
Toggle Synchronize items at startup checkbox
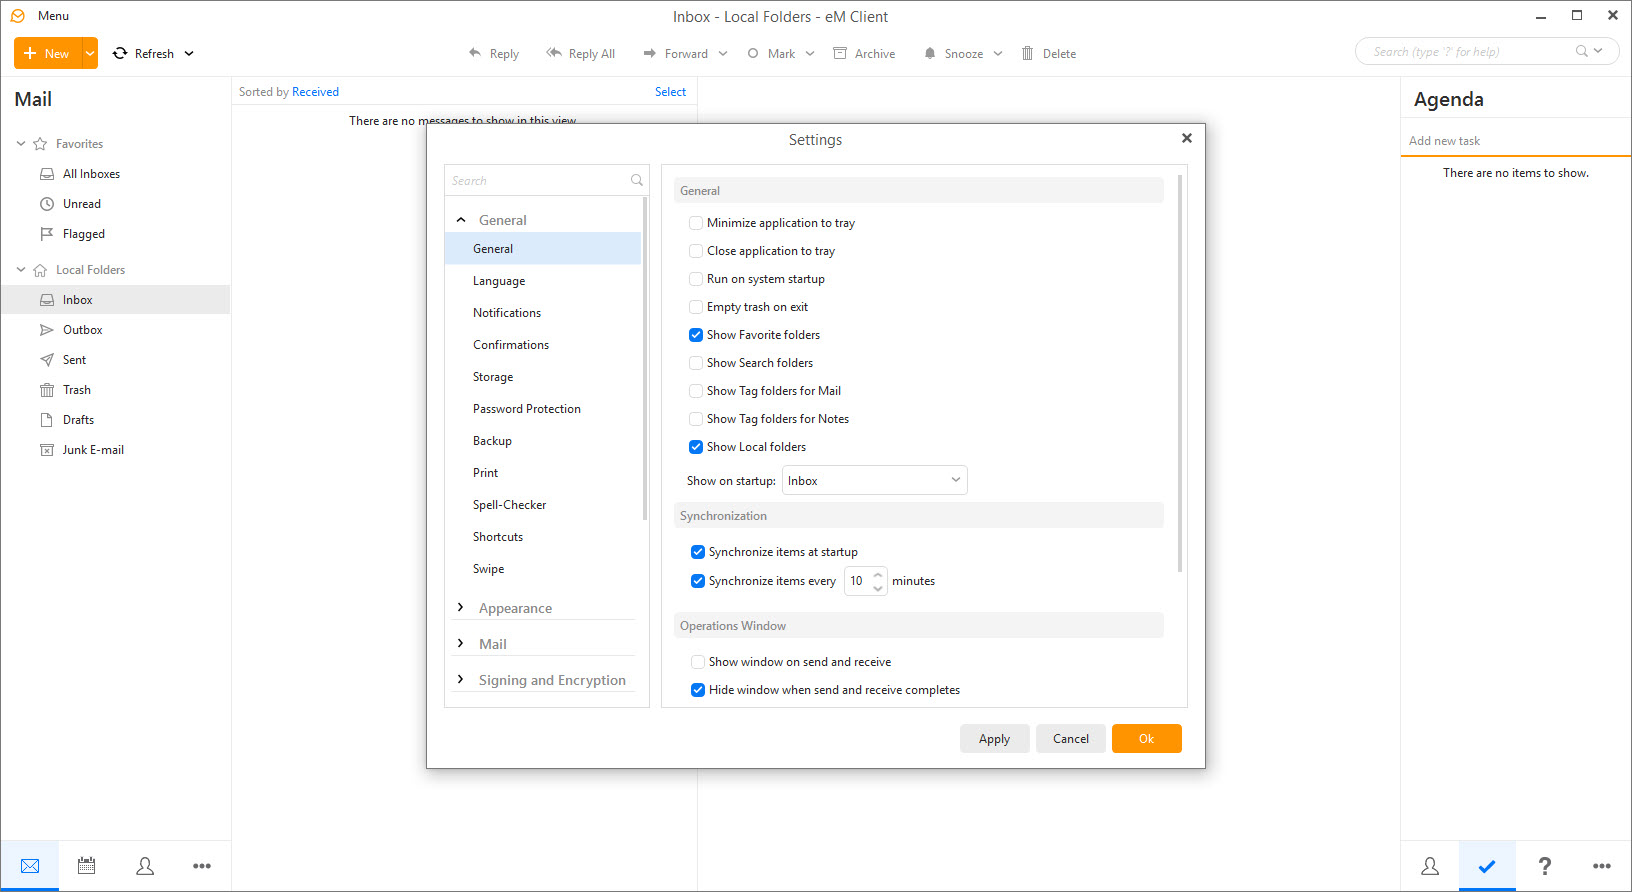(698, 552)
